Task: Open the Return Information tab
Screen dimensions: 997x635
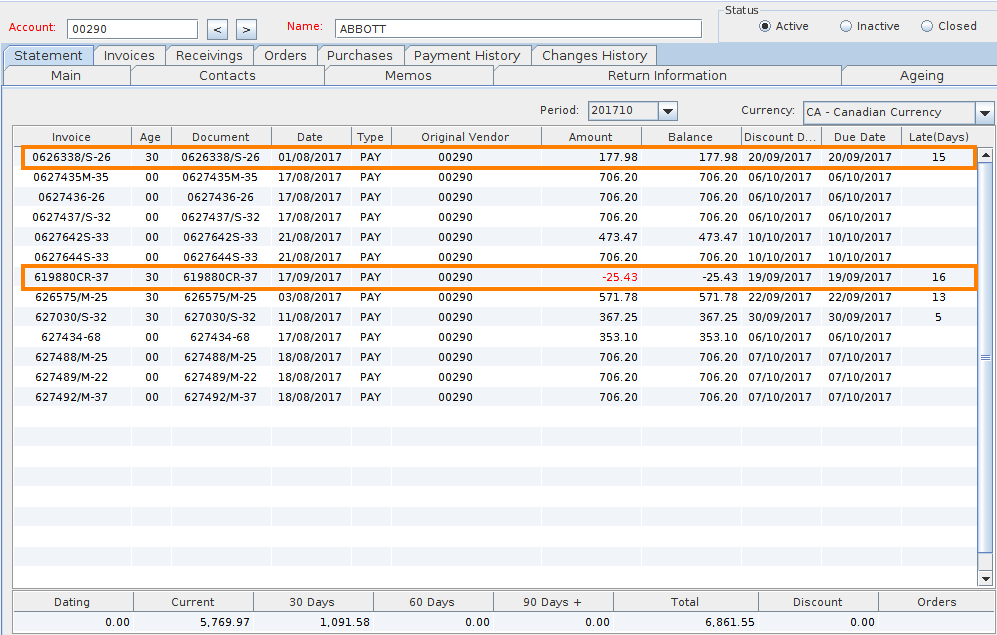Action: pos(667,76)
